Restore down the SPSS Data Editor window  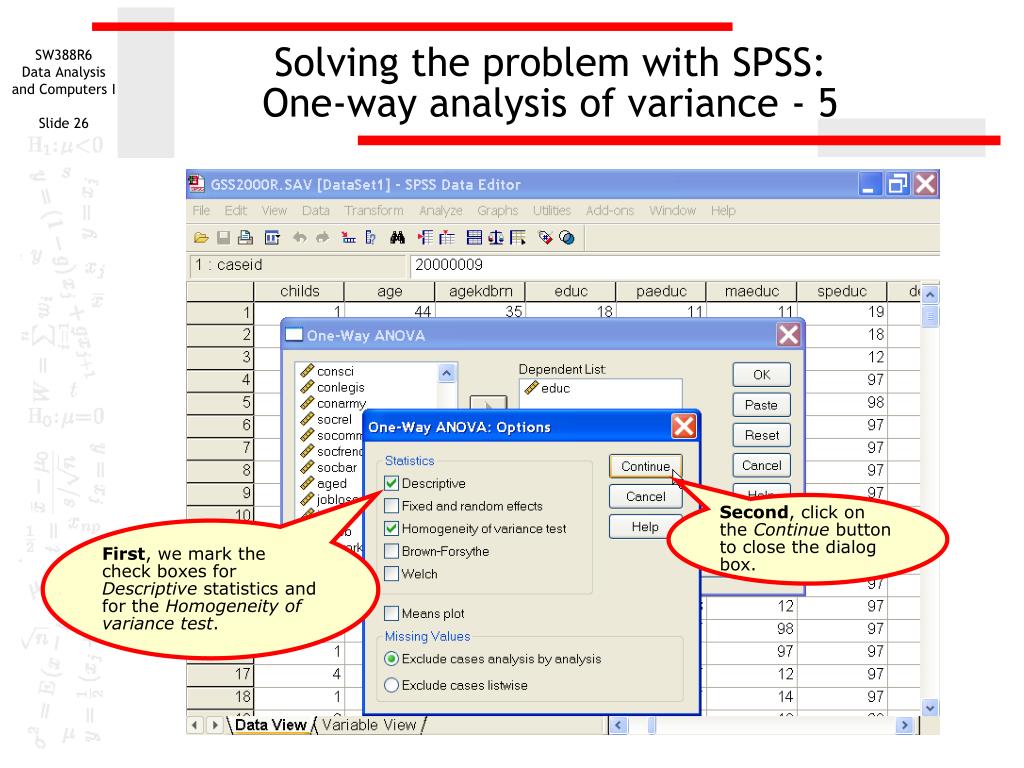pos(897,184)
